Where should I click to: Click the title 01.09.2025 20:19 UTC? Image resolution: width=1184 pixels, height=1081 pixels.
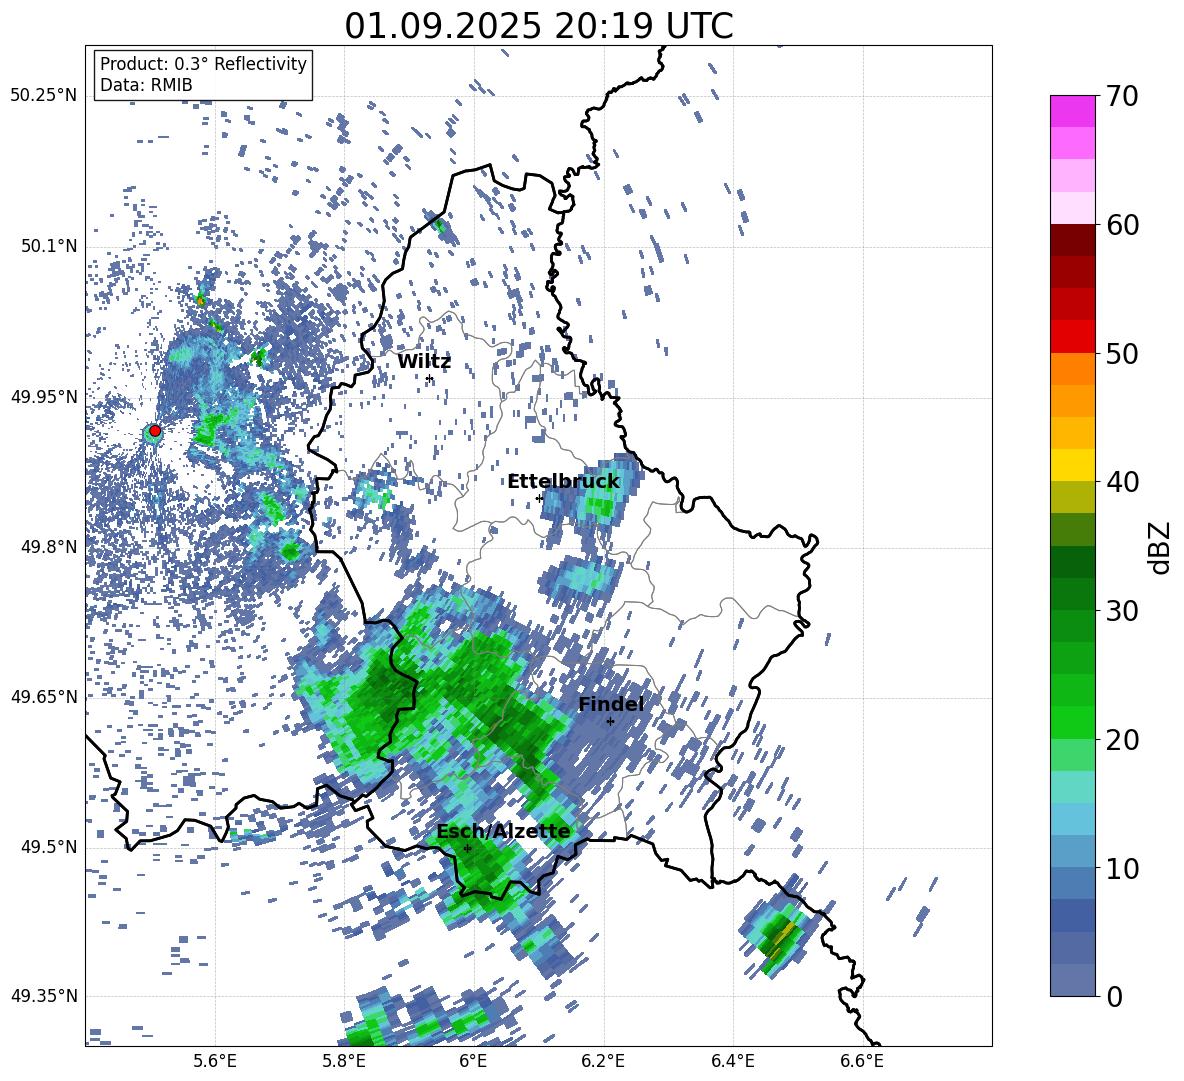pos(539,26)
